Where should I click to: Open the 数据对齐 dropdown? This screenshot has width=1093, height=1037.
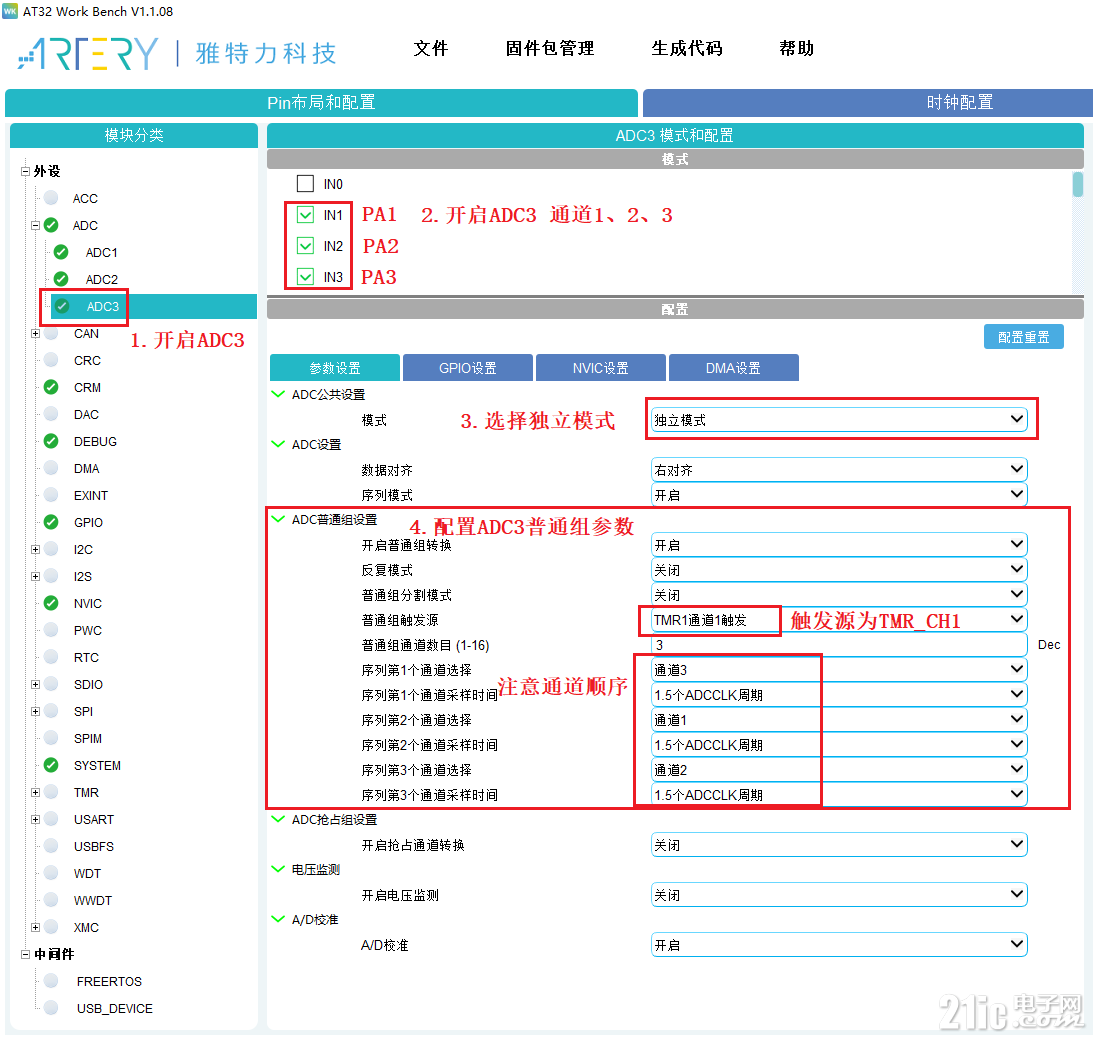tap(839, 470)
